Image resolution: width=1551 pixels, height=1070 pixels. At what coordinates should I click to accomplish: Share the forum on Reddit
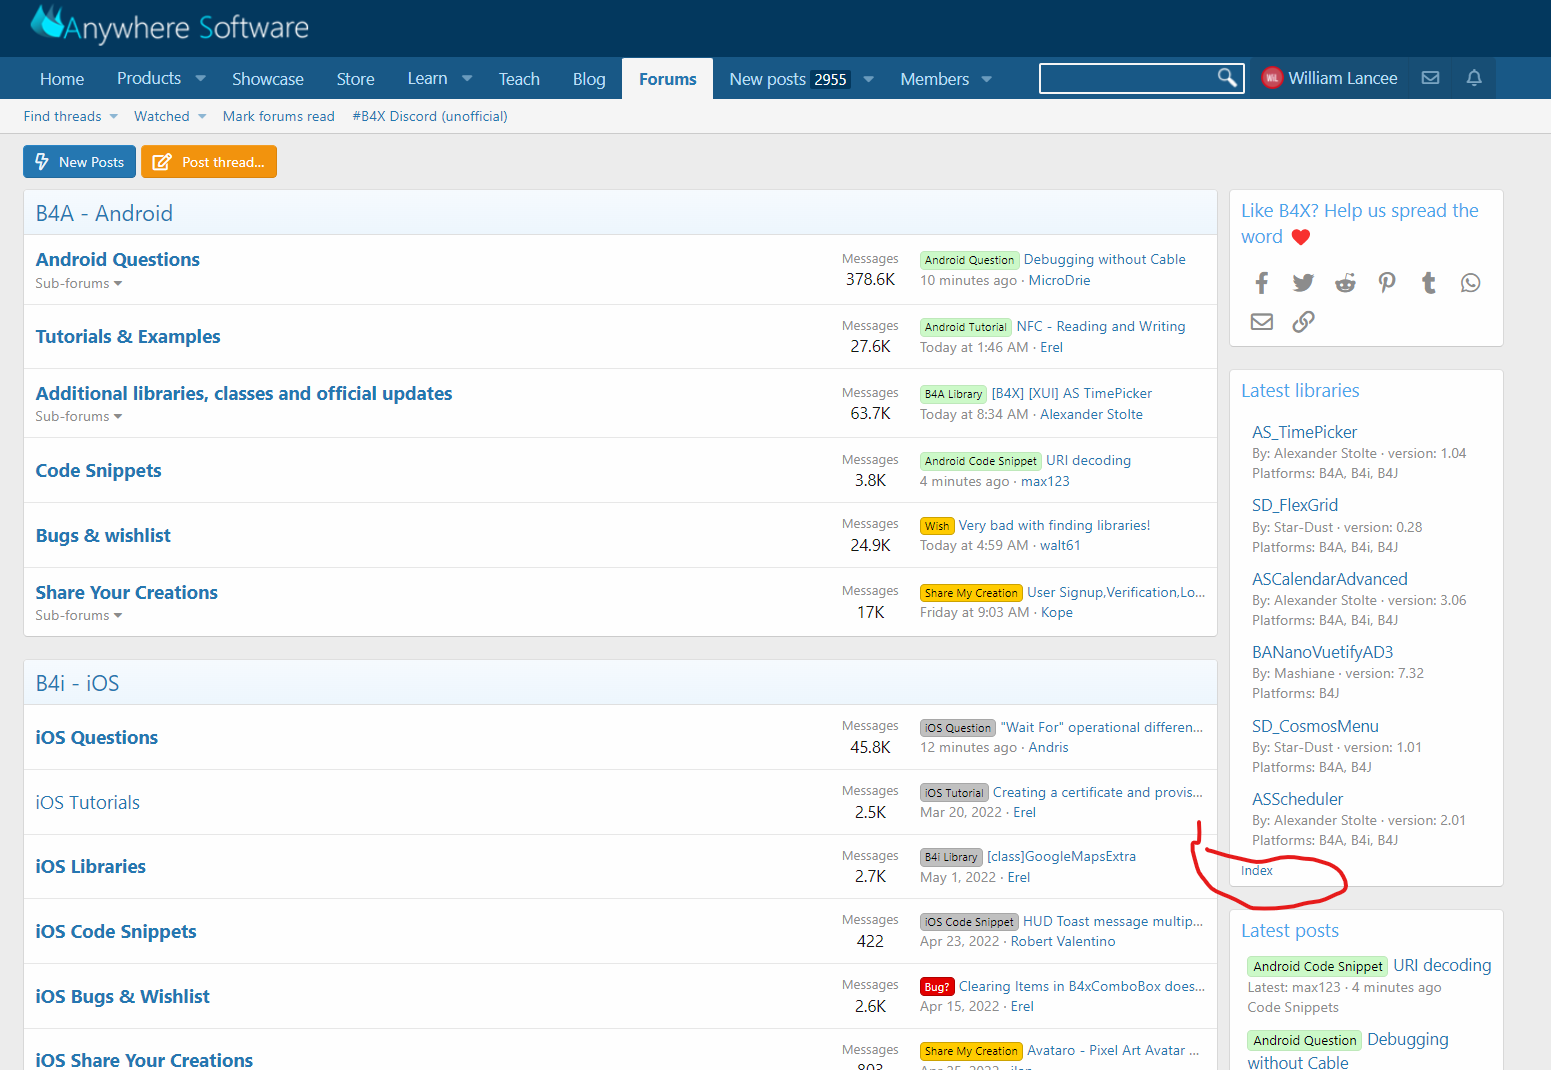[x=1345, y=283]
